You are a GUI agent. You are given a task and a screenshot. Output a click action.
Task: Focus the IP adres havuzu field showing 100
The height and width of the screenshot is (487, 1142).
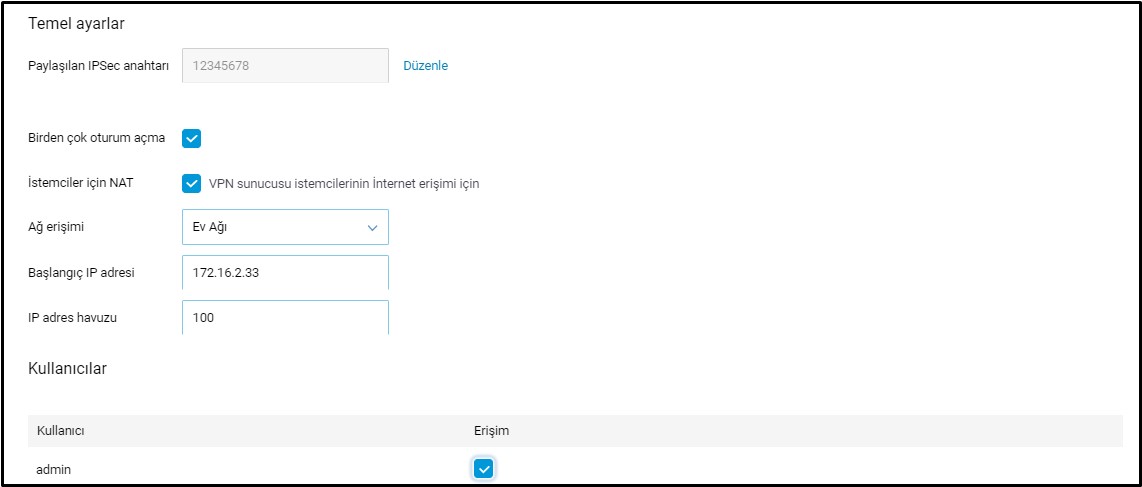(285, 318)
